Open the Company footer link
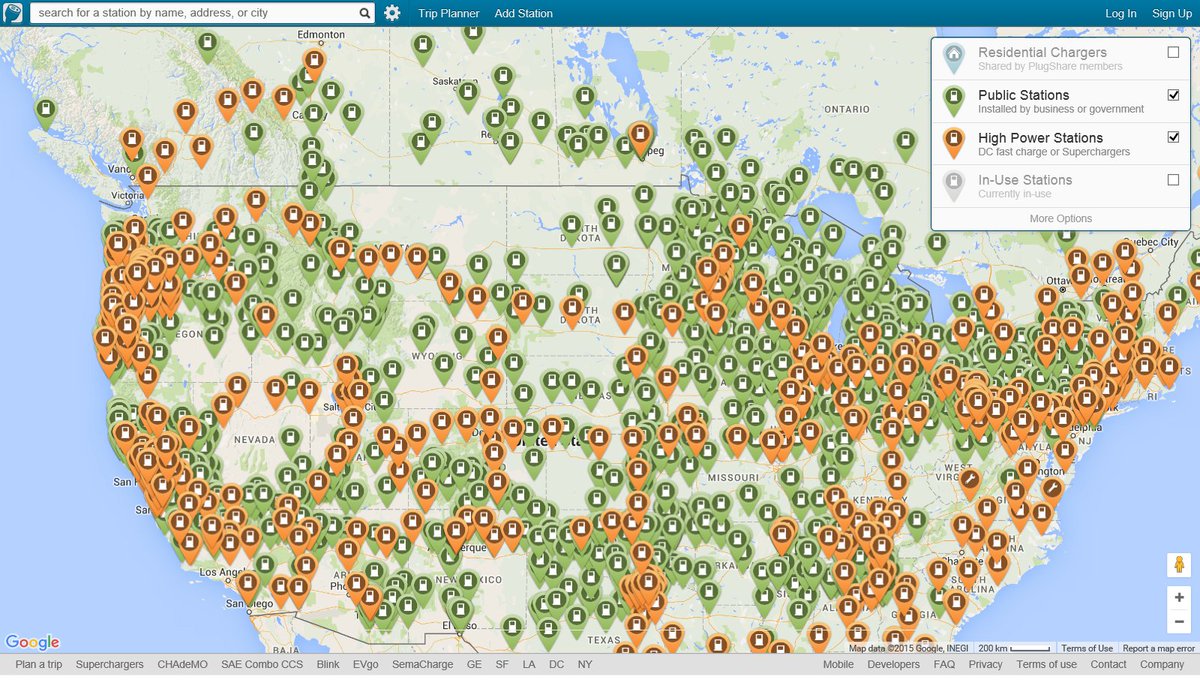This screenshot has height=698, width=1200. [x=1162, y=665]
